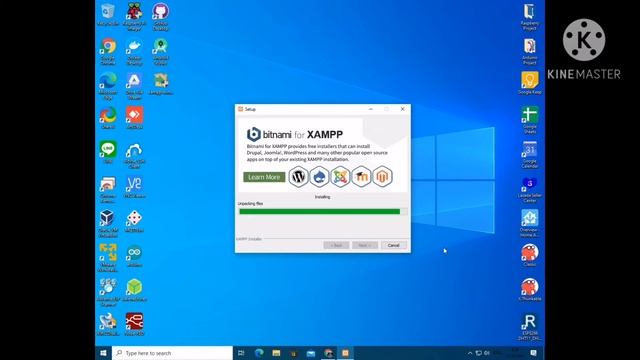Open the Google Sheets shortcut
Viewport: 640px width, 360px height.
point(529,116)
